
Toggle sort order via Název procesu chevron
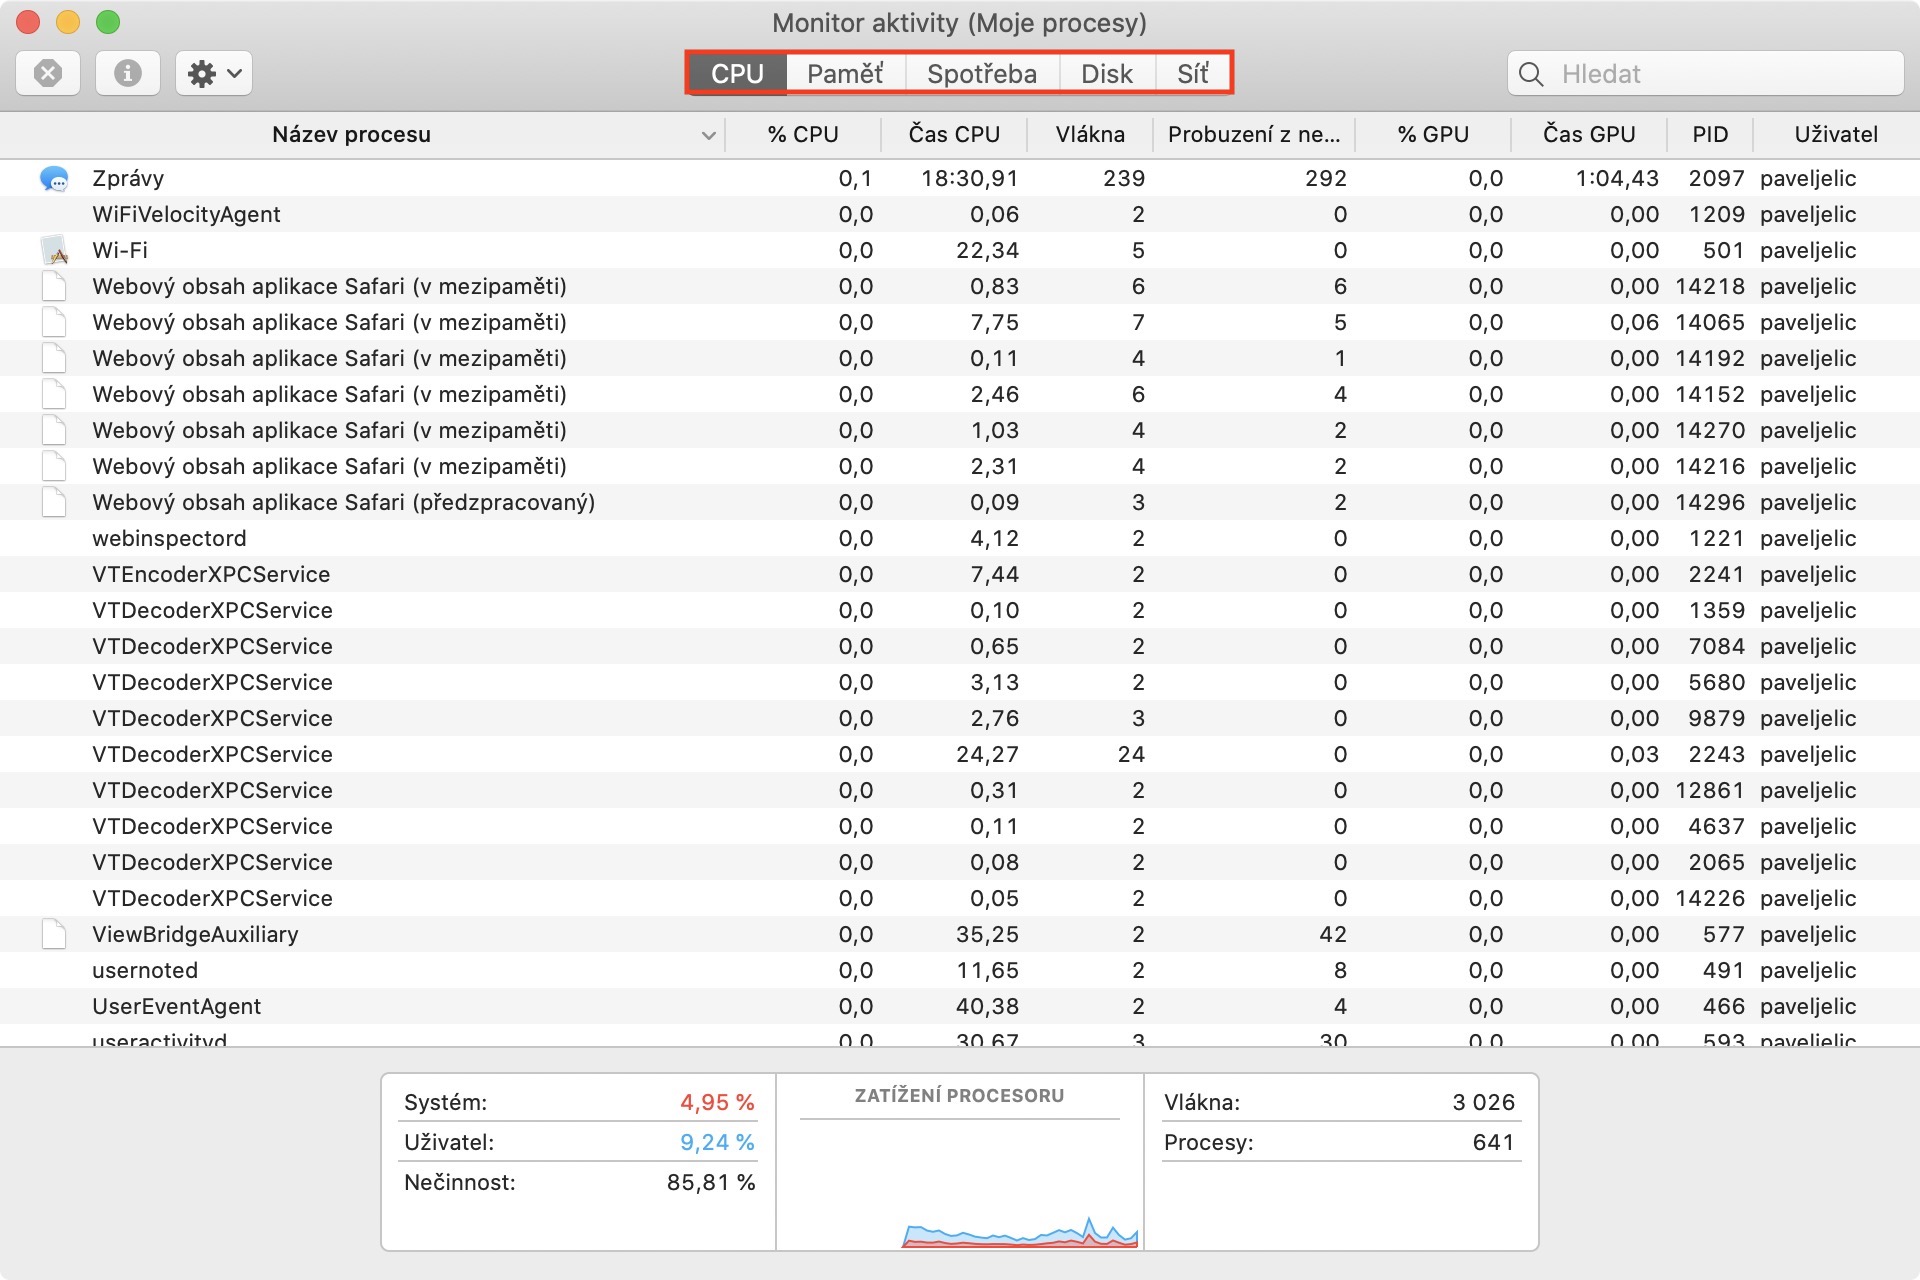708,135
